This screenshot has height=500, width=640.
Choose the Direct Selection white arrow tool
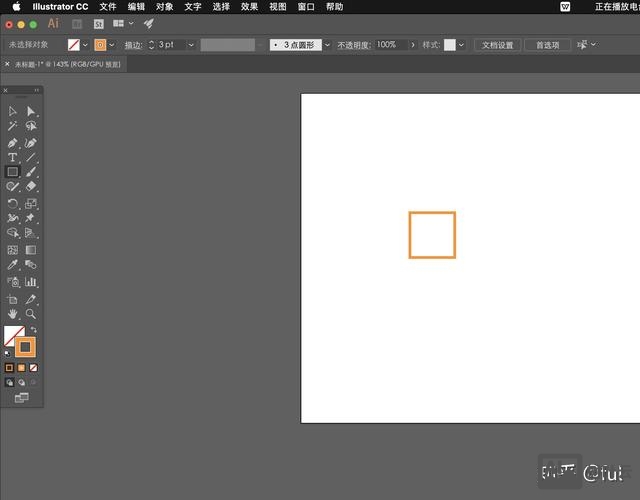[31, 112]
